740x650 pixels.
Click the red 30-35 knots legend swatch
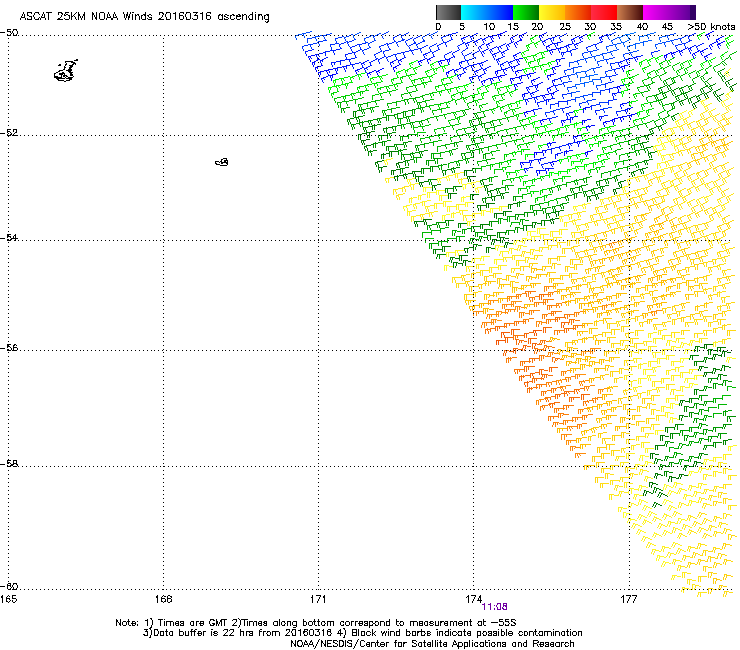pos(604,12)
